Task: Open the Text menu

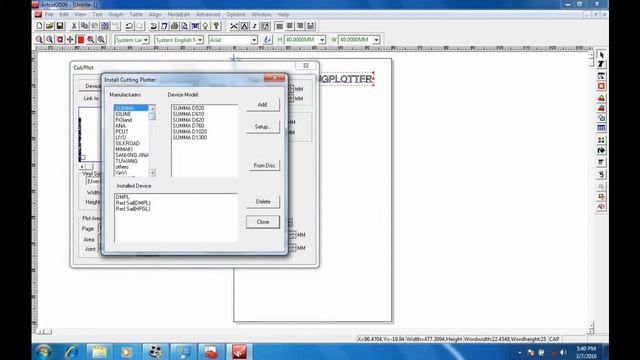Action: pyautogui.click(x=97, y=14)
